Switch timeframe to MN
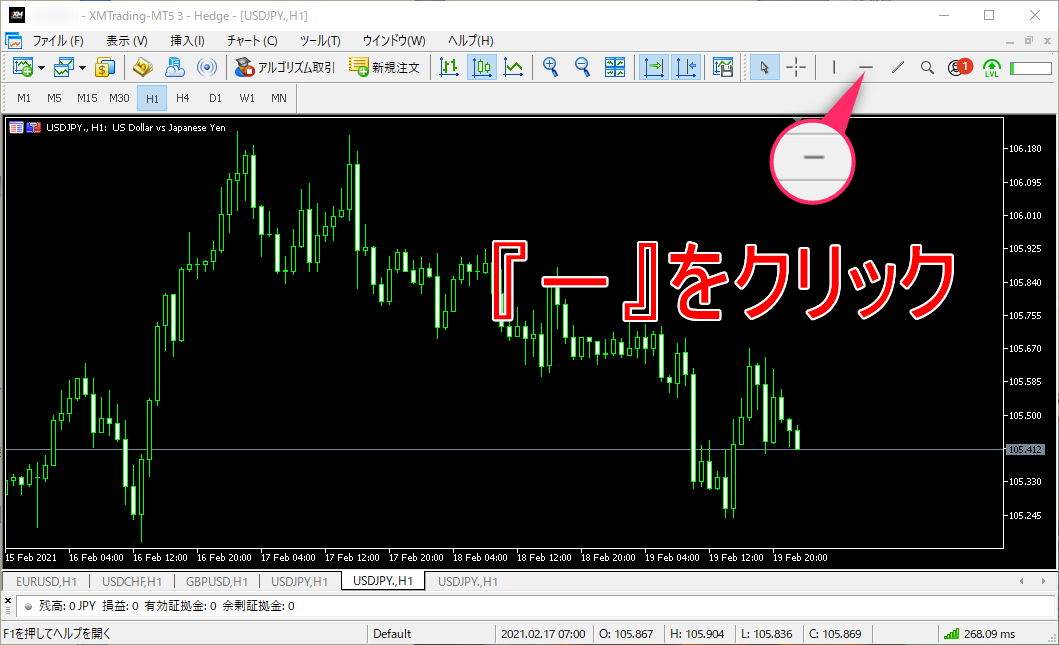The width and height of the screenshot is (1059, 645). [279, 99]
